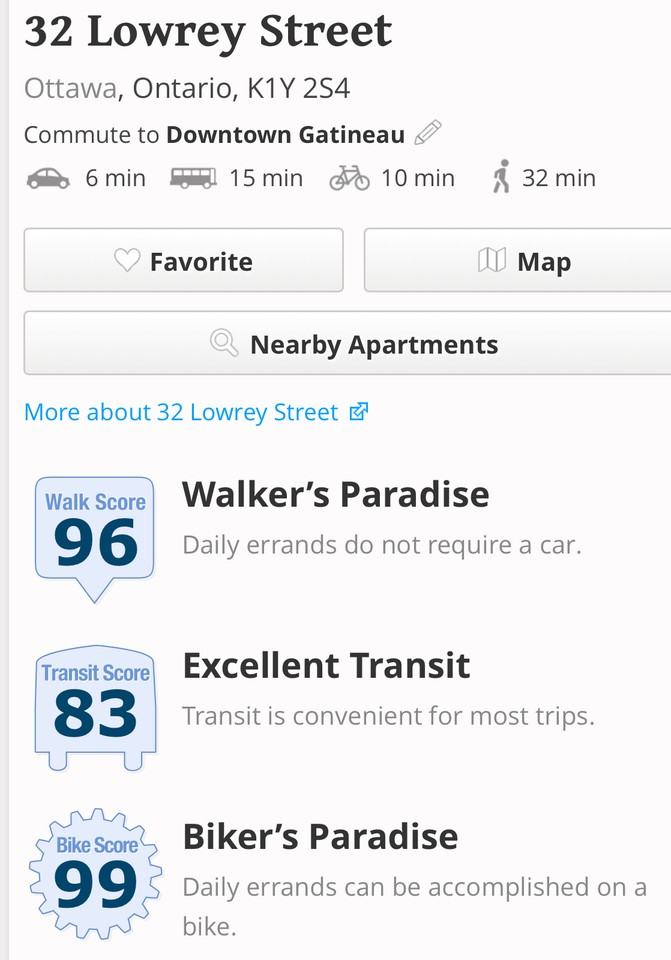Viewport: 671px width, 960px height.
Task: Search Nearby Apartments
Action: (x=348, y=345)
